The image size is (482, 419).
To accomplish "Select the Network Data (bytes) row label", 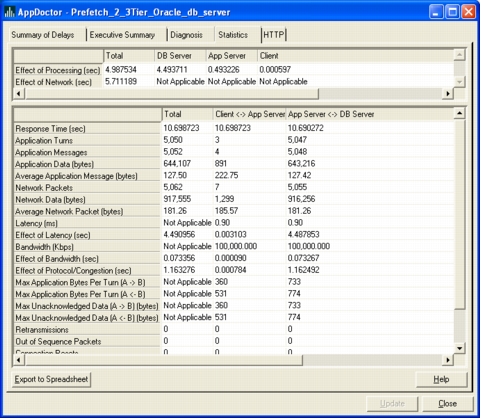I will tap(87, 200).
